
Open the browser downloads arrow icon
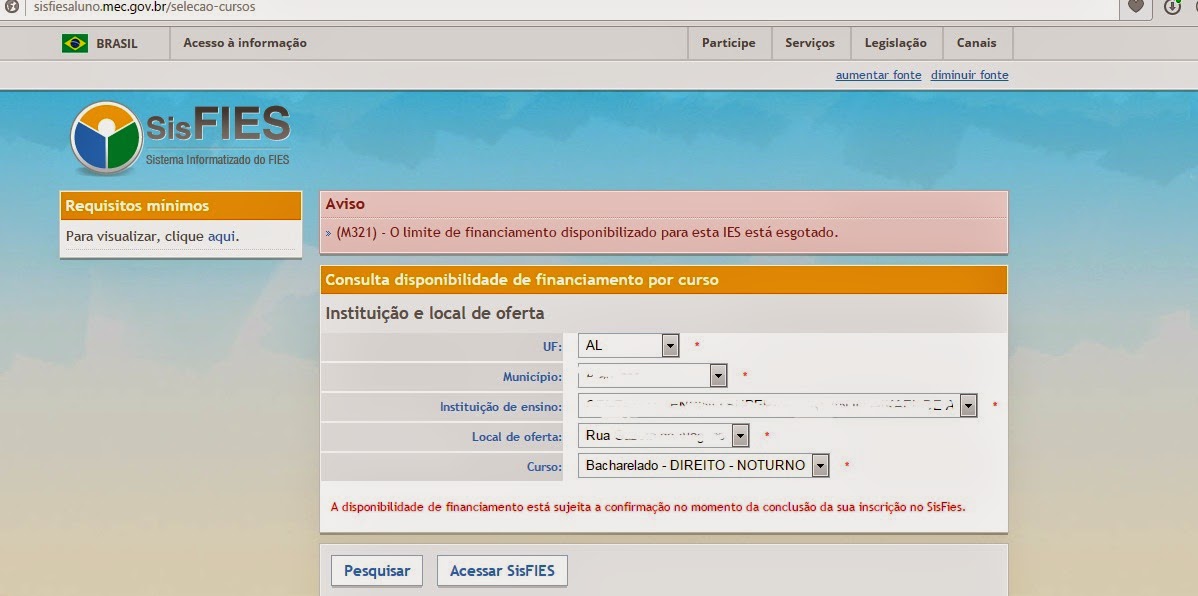[1172, 7]
